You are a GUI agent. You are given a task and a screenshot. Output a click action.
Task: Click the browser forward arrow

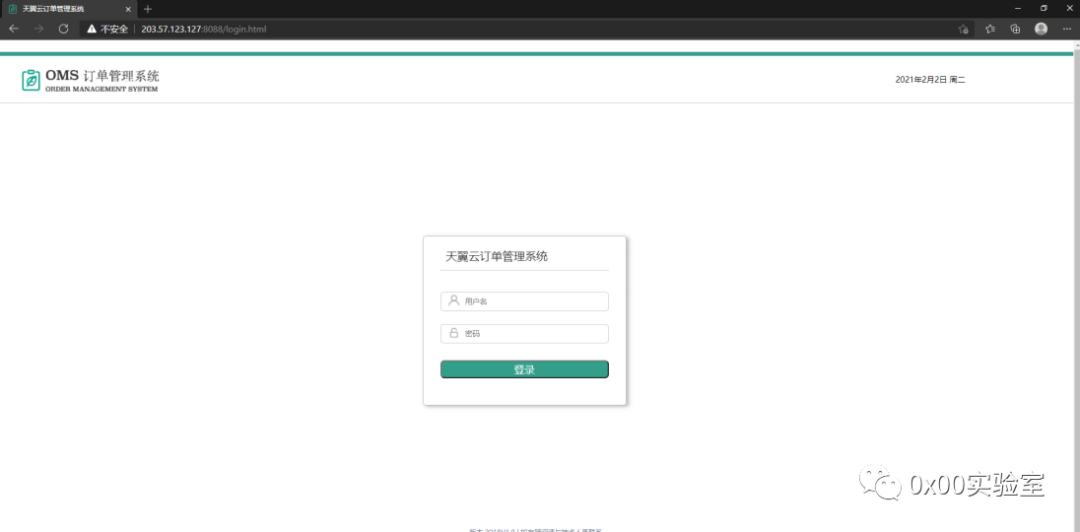pyautogui.click(x=39, y=29)
